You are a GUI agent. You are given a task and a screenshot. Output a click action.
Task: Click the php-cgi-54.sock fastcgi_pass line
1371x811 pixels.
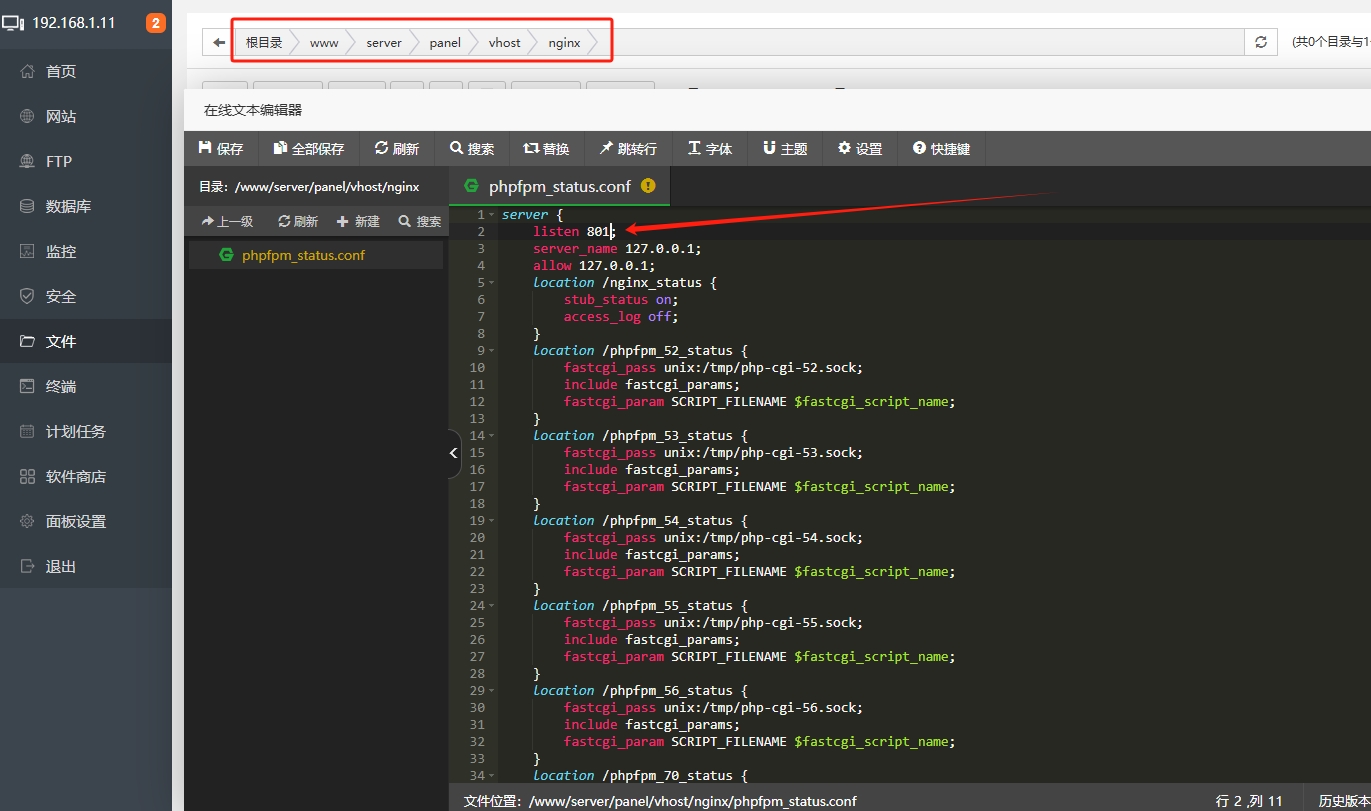click(715, 537)
